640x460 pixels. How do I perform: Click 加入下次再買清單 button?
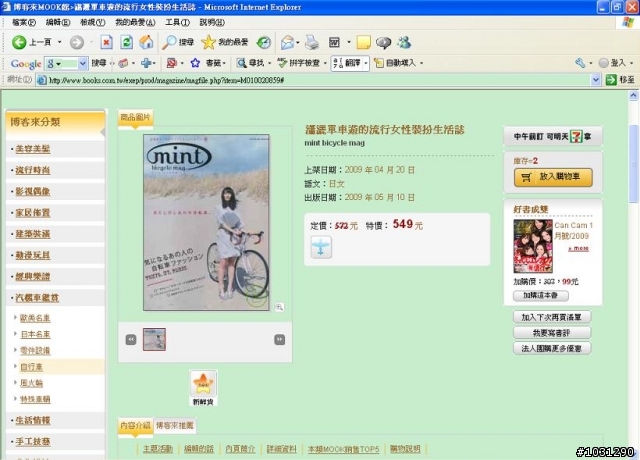(x=551, y=317)
